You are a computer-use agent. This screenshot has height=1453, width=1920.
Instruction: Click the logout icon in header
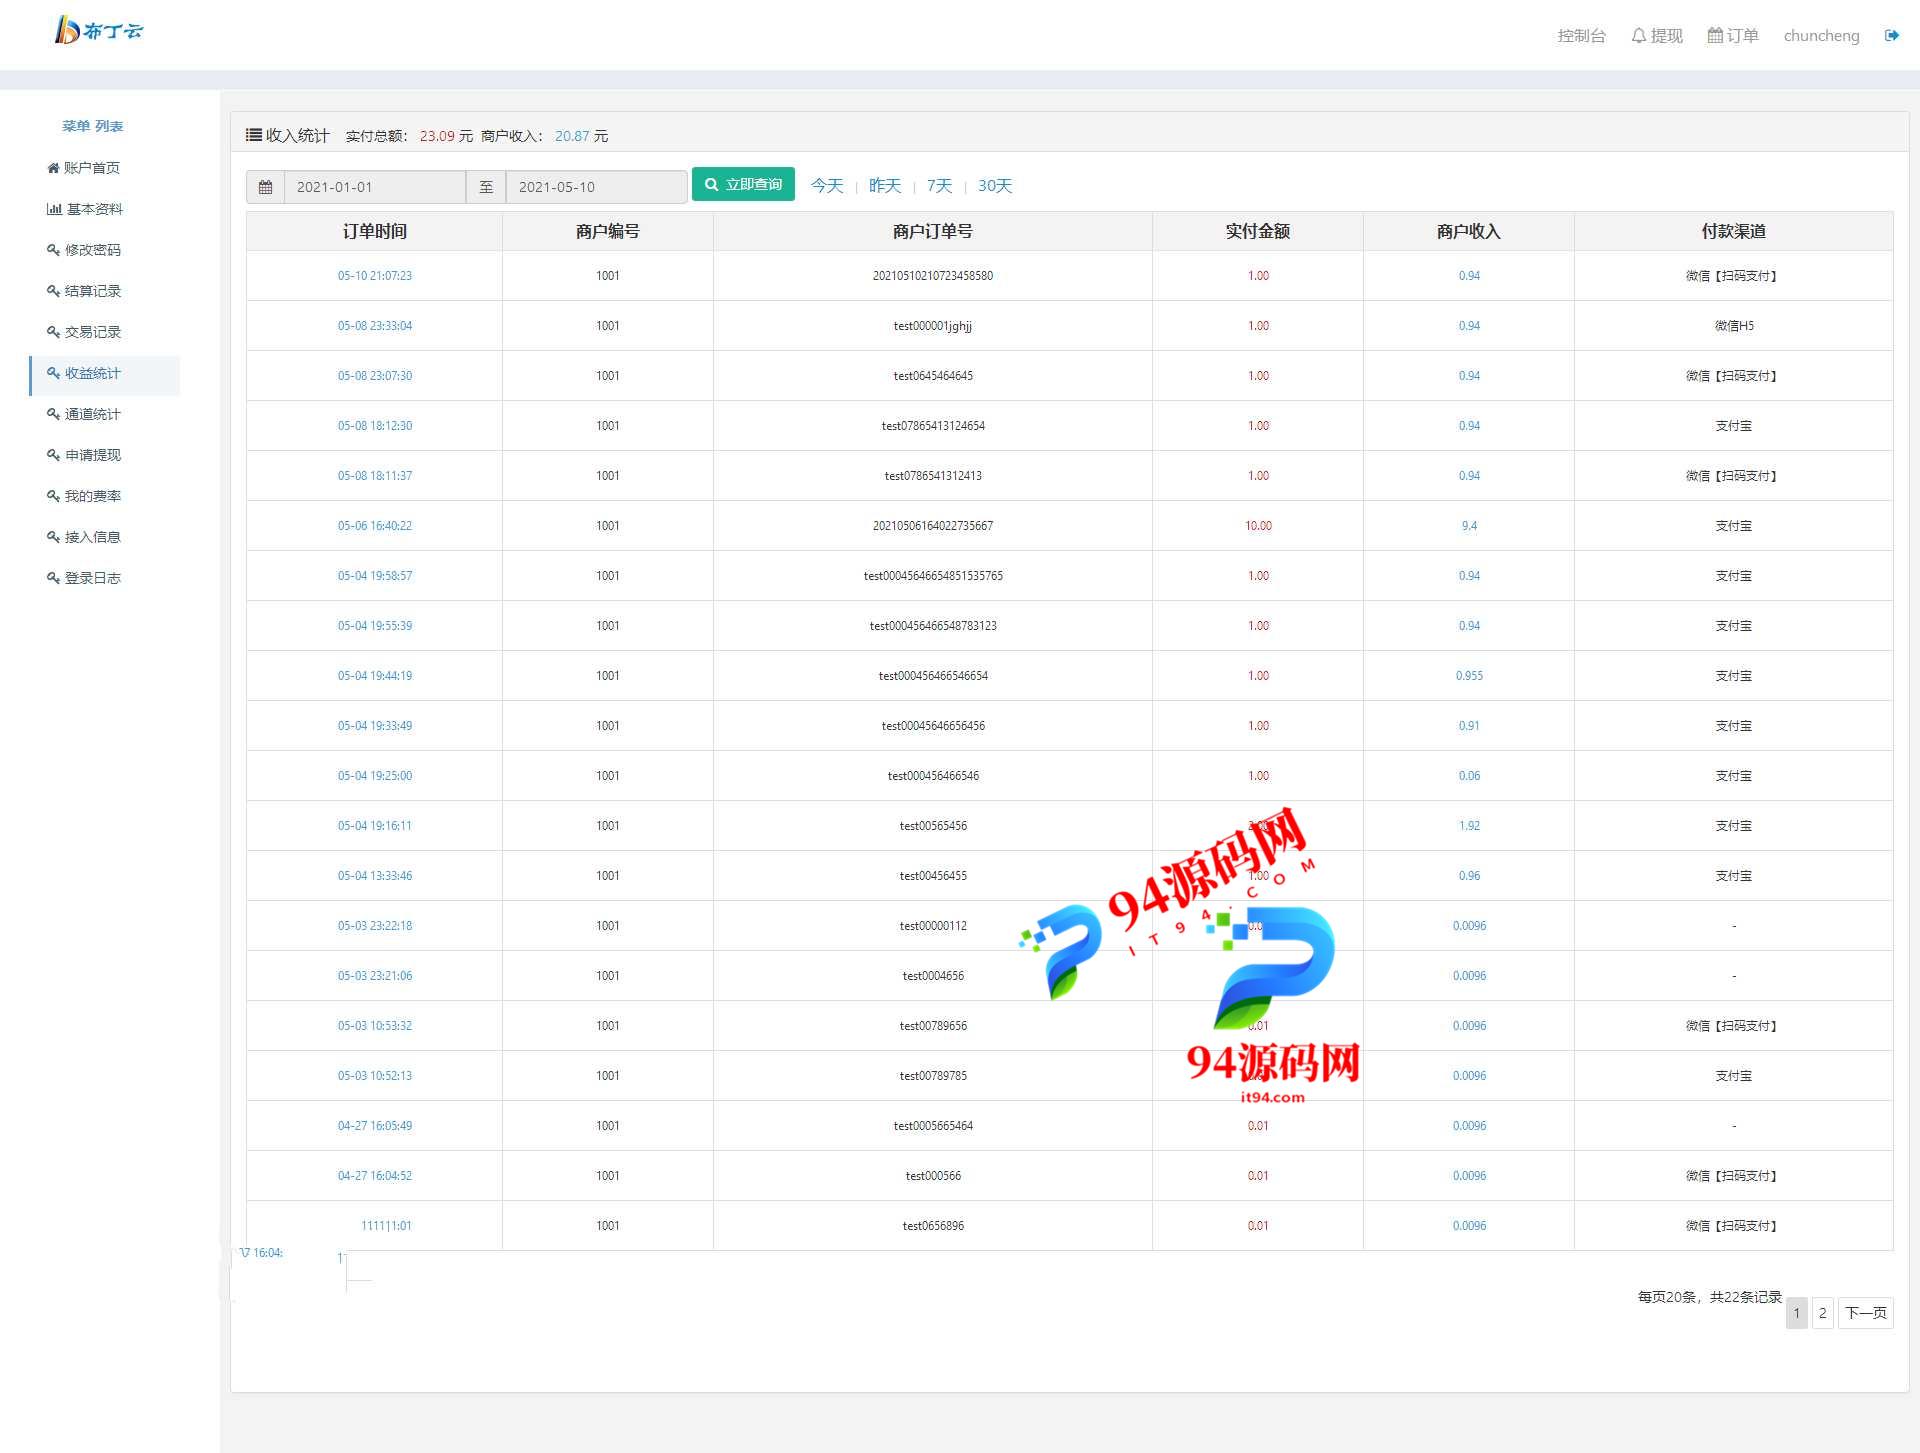pos(1892,36)
